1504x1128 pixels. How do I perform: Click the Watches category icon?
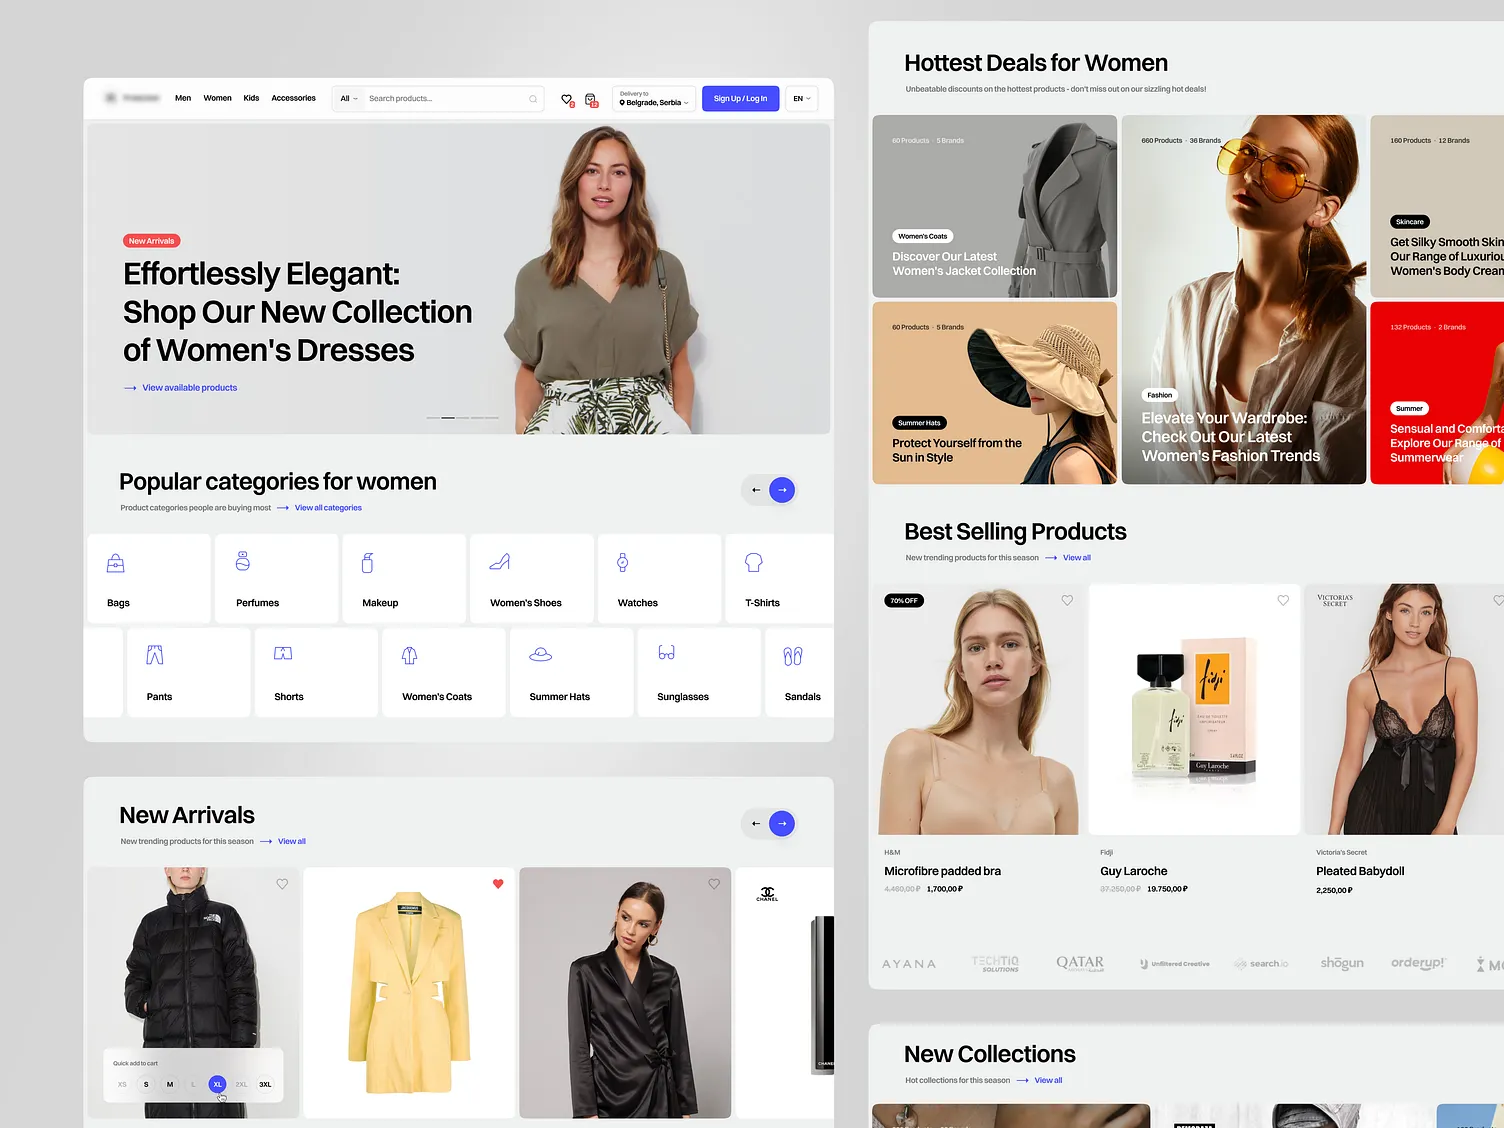point(622,562)
